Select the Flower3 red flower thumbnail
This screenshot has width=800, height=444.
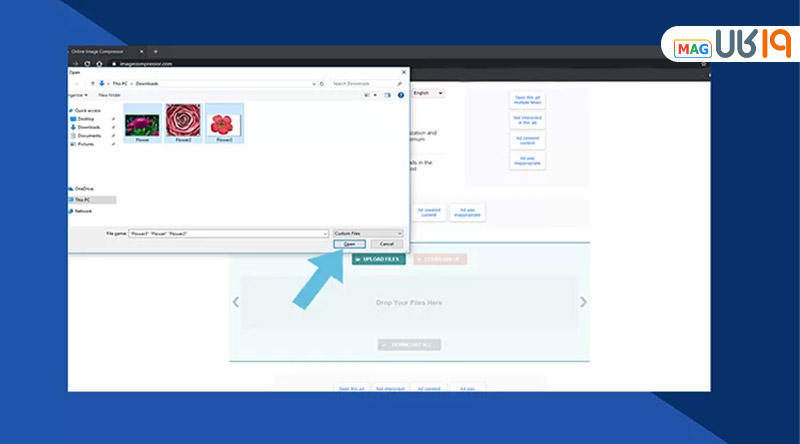pos(224,124)
